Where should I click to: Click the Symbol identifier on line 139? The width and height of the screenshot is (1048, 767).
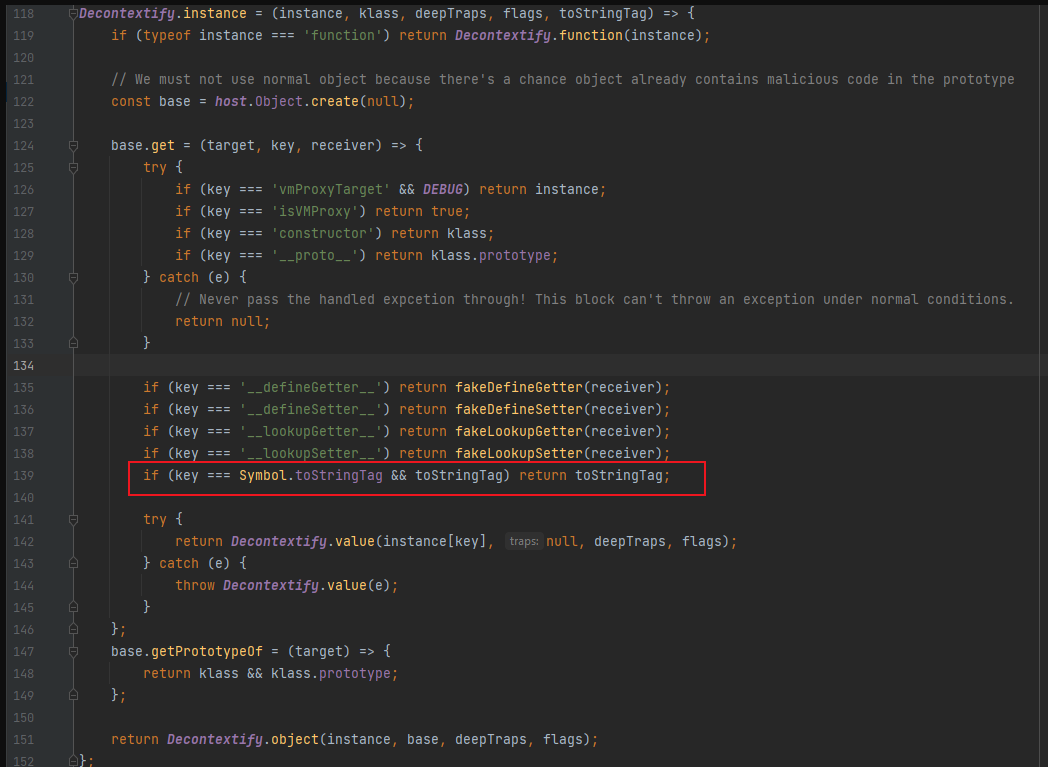[263, 476]
